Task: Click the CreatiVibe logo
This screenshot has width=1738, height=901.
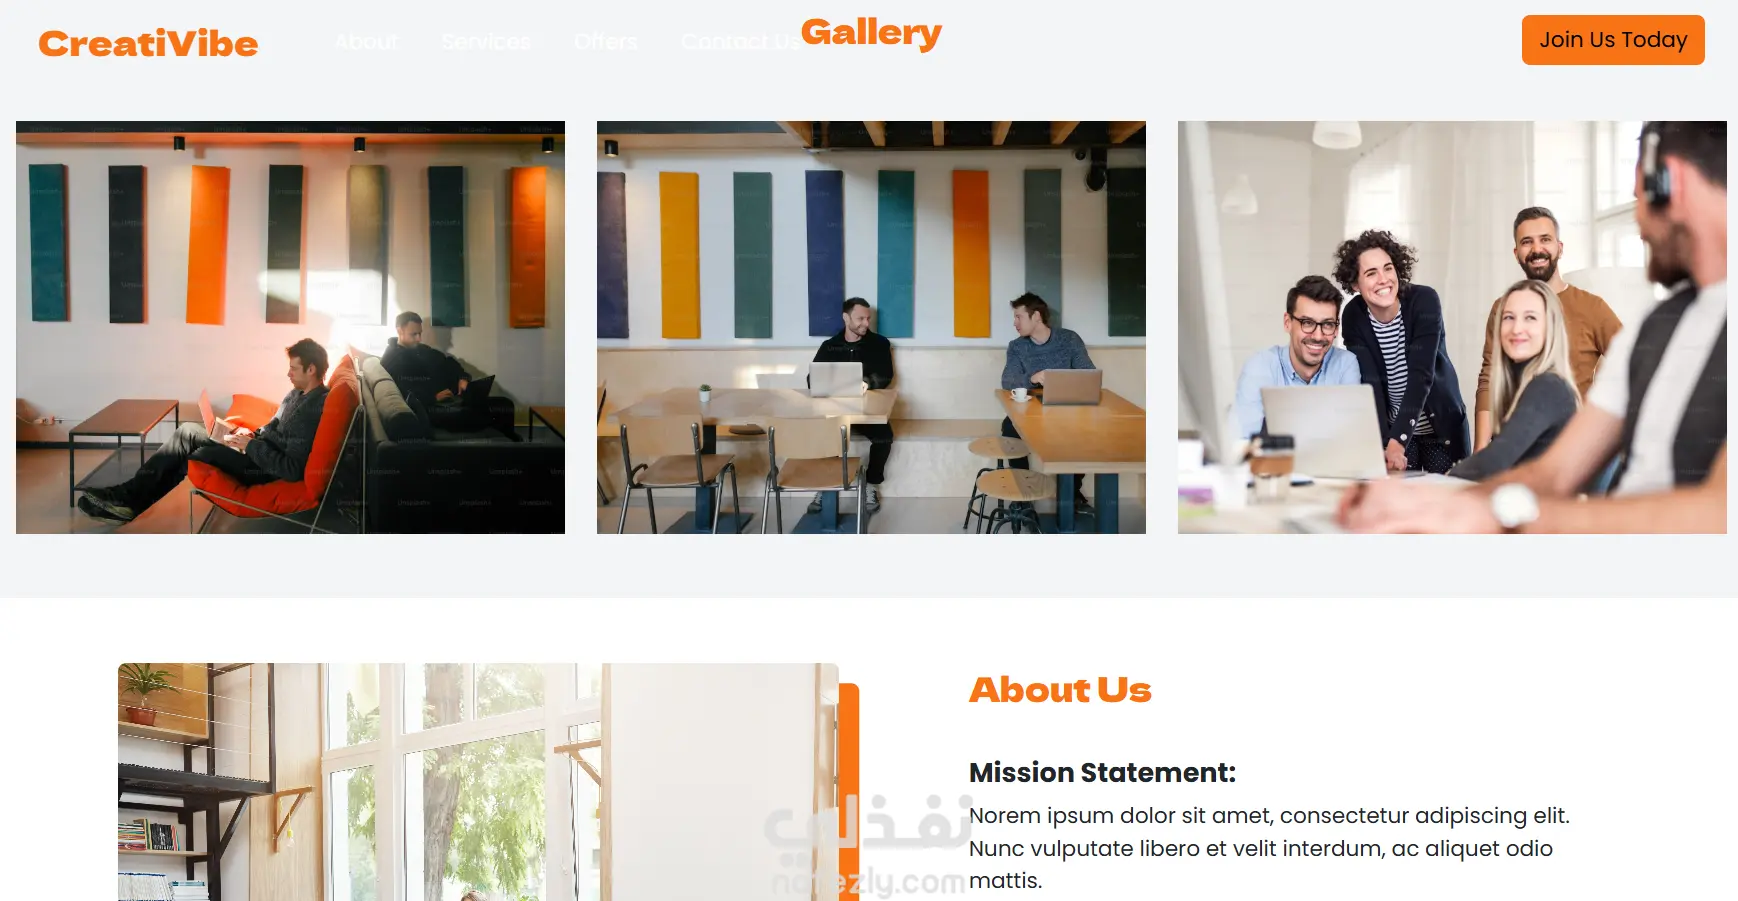Action: click(148, 43)
